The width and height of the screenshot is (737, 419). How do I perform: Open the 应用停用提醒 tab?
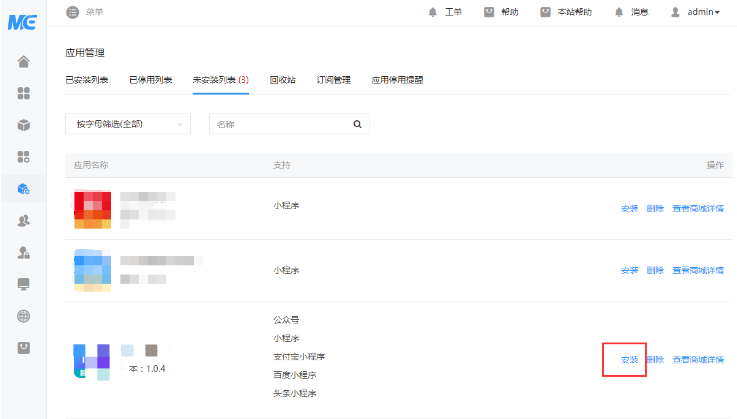[x=397, y=79]
